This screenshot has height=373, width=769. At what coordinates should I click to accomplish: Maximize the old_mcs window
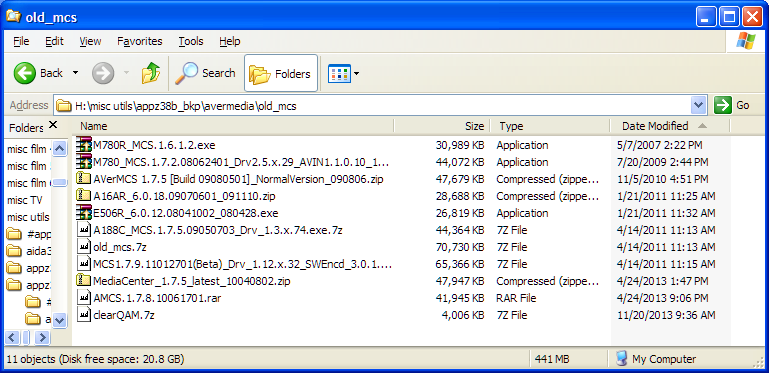pos(729,18)
